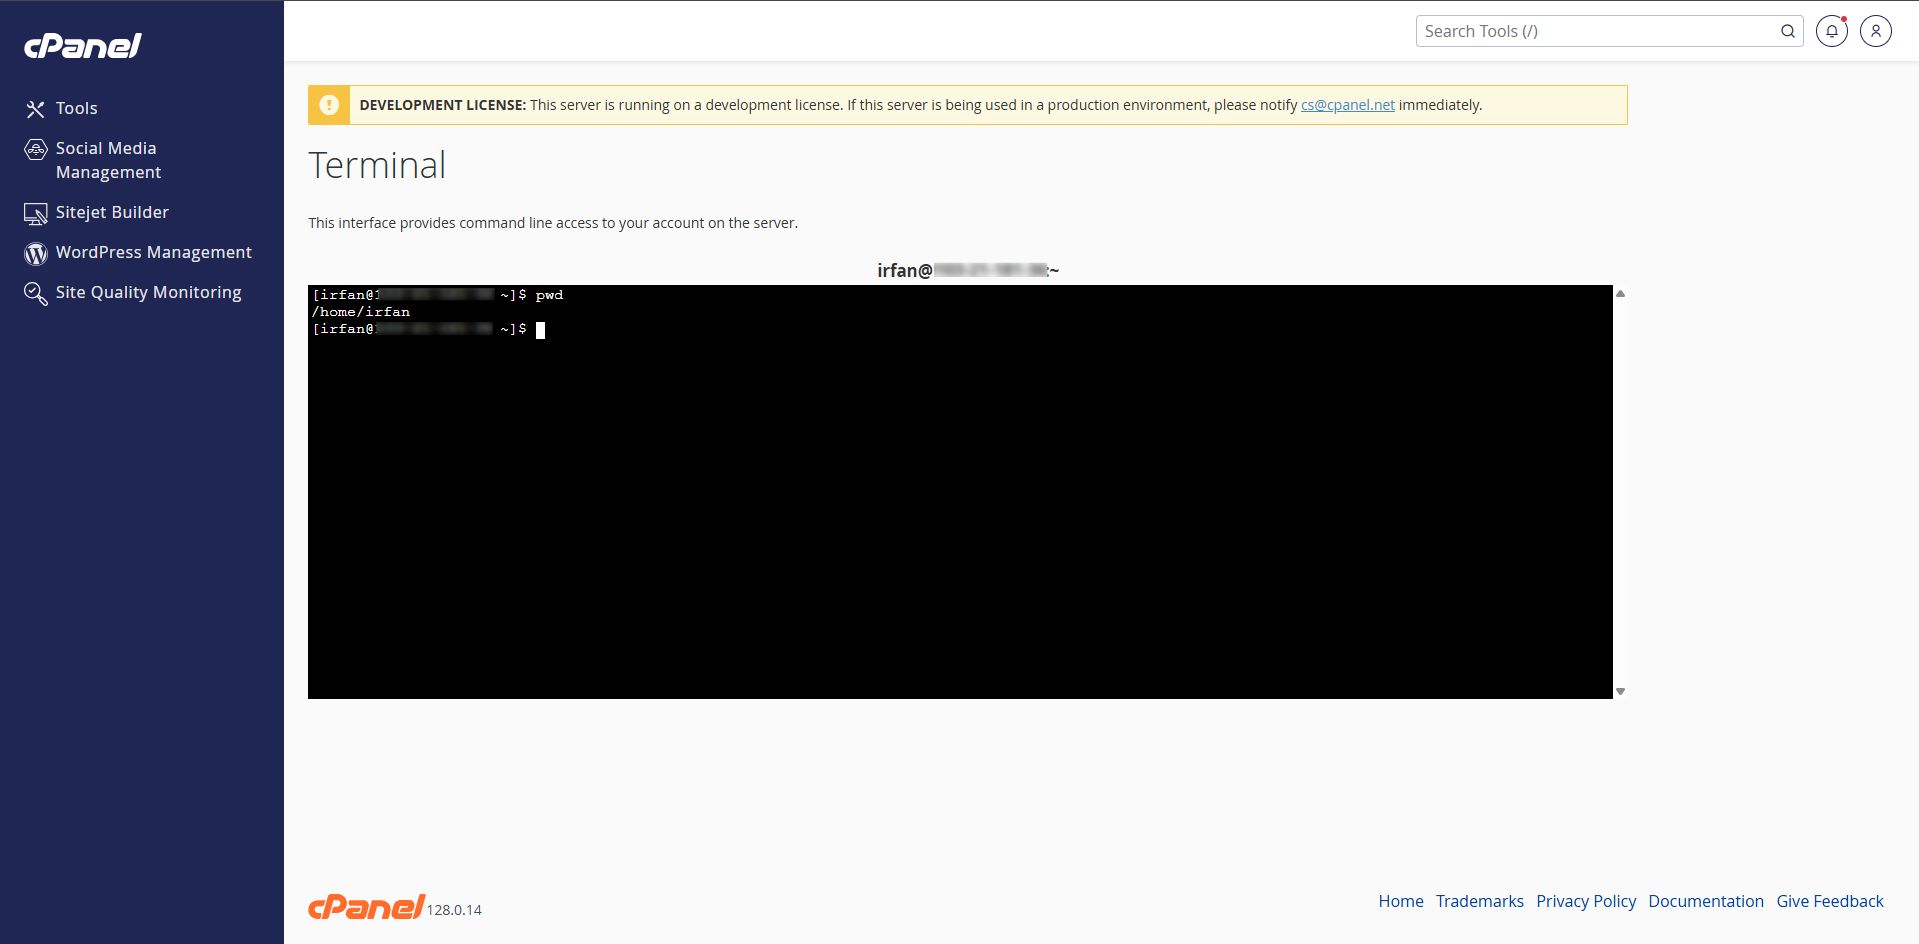Viewport: 1919px width, 944px height.
Task: Open Site Quality Monitoring
Action: (149, 292)
